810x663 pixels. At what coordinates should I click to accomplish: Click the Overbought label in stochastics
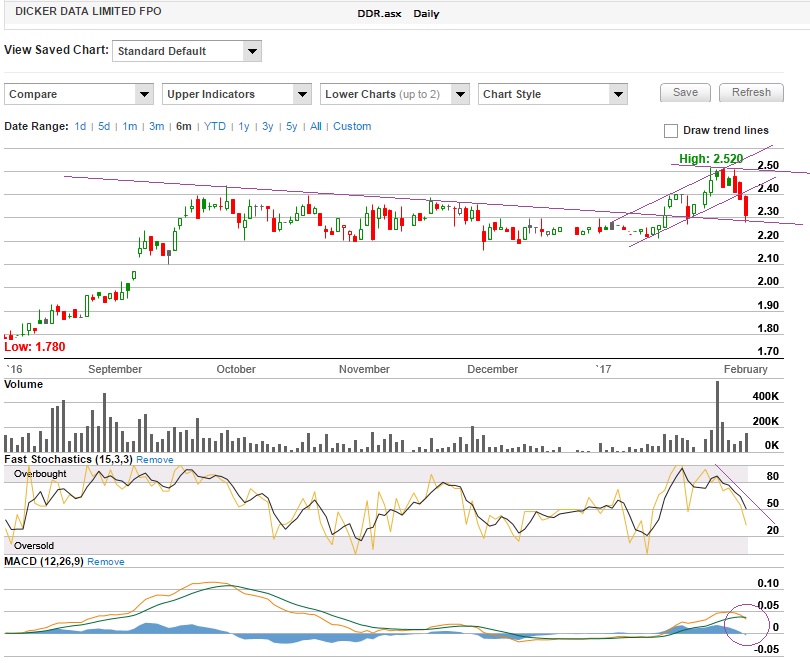click(x=40, y=474)
